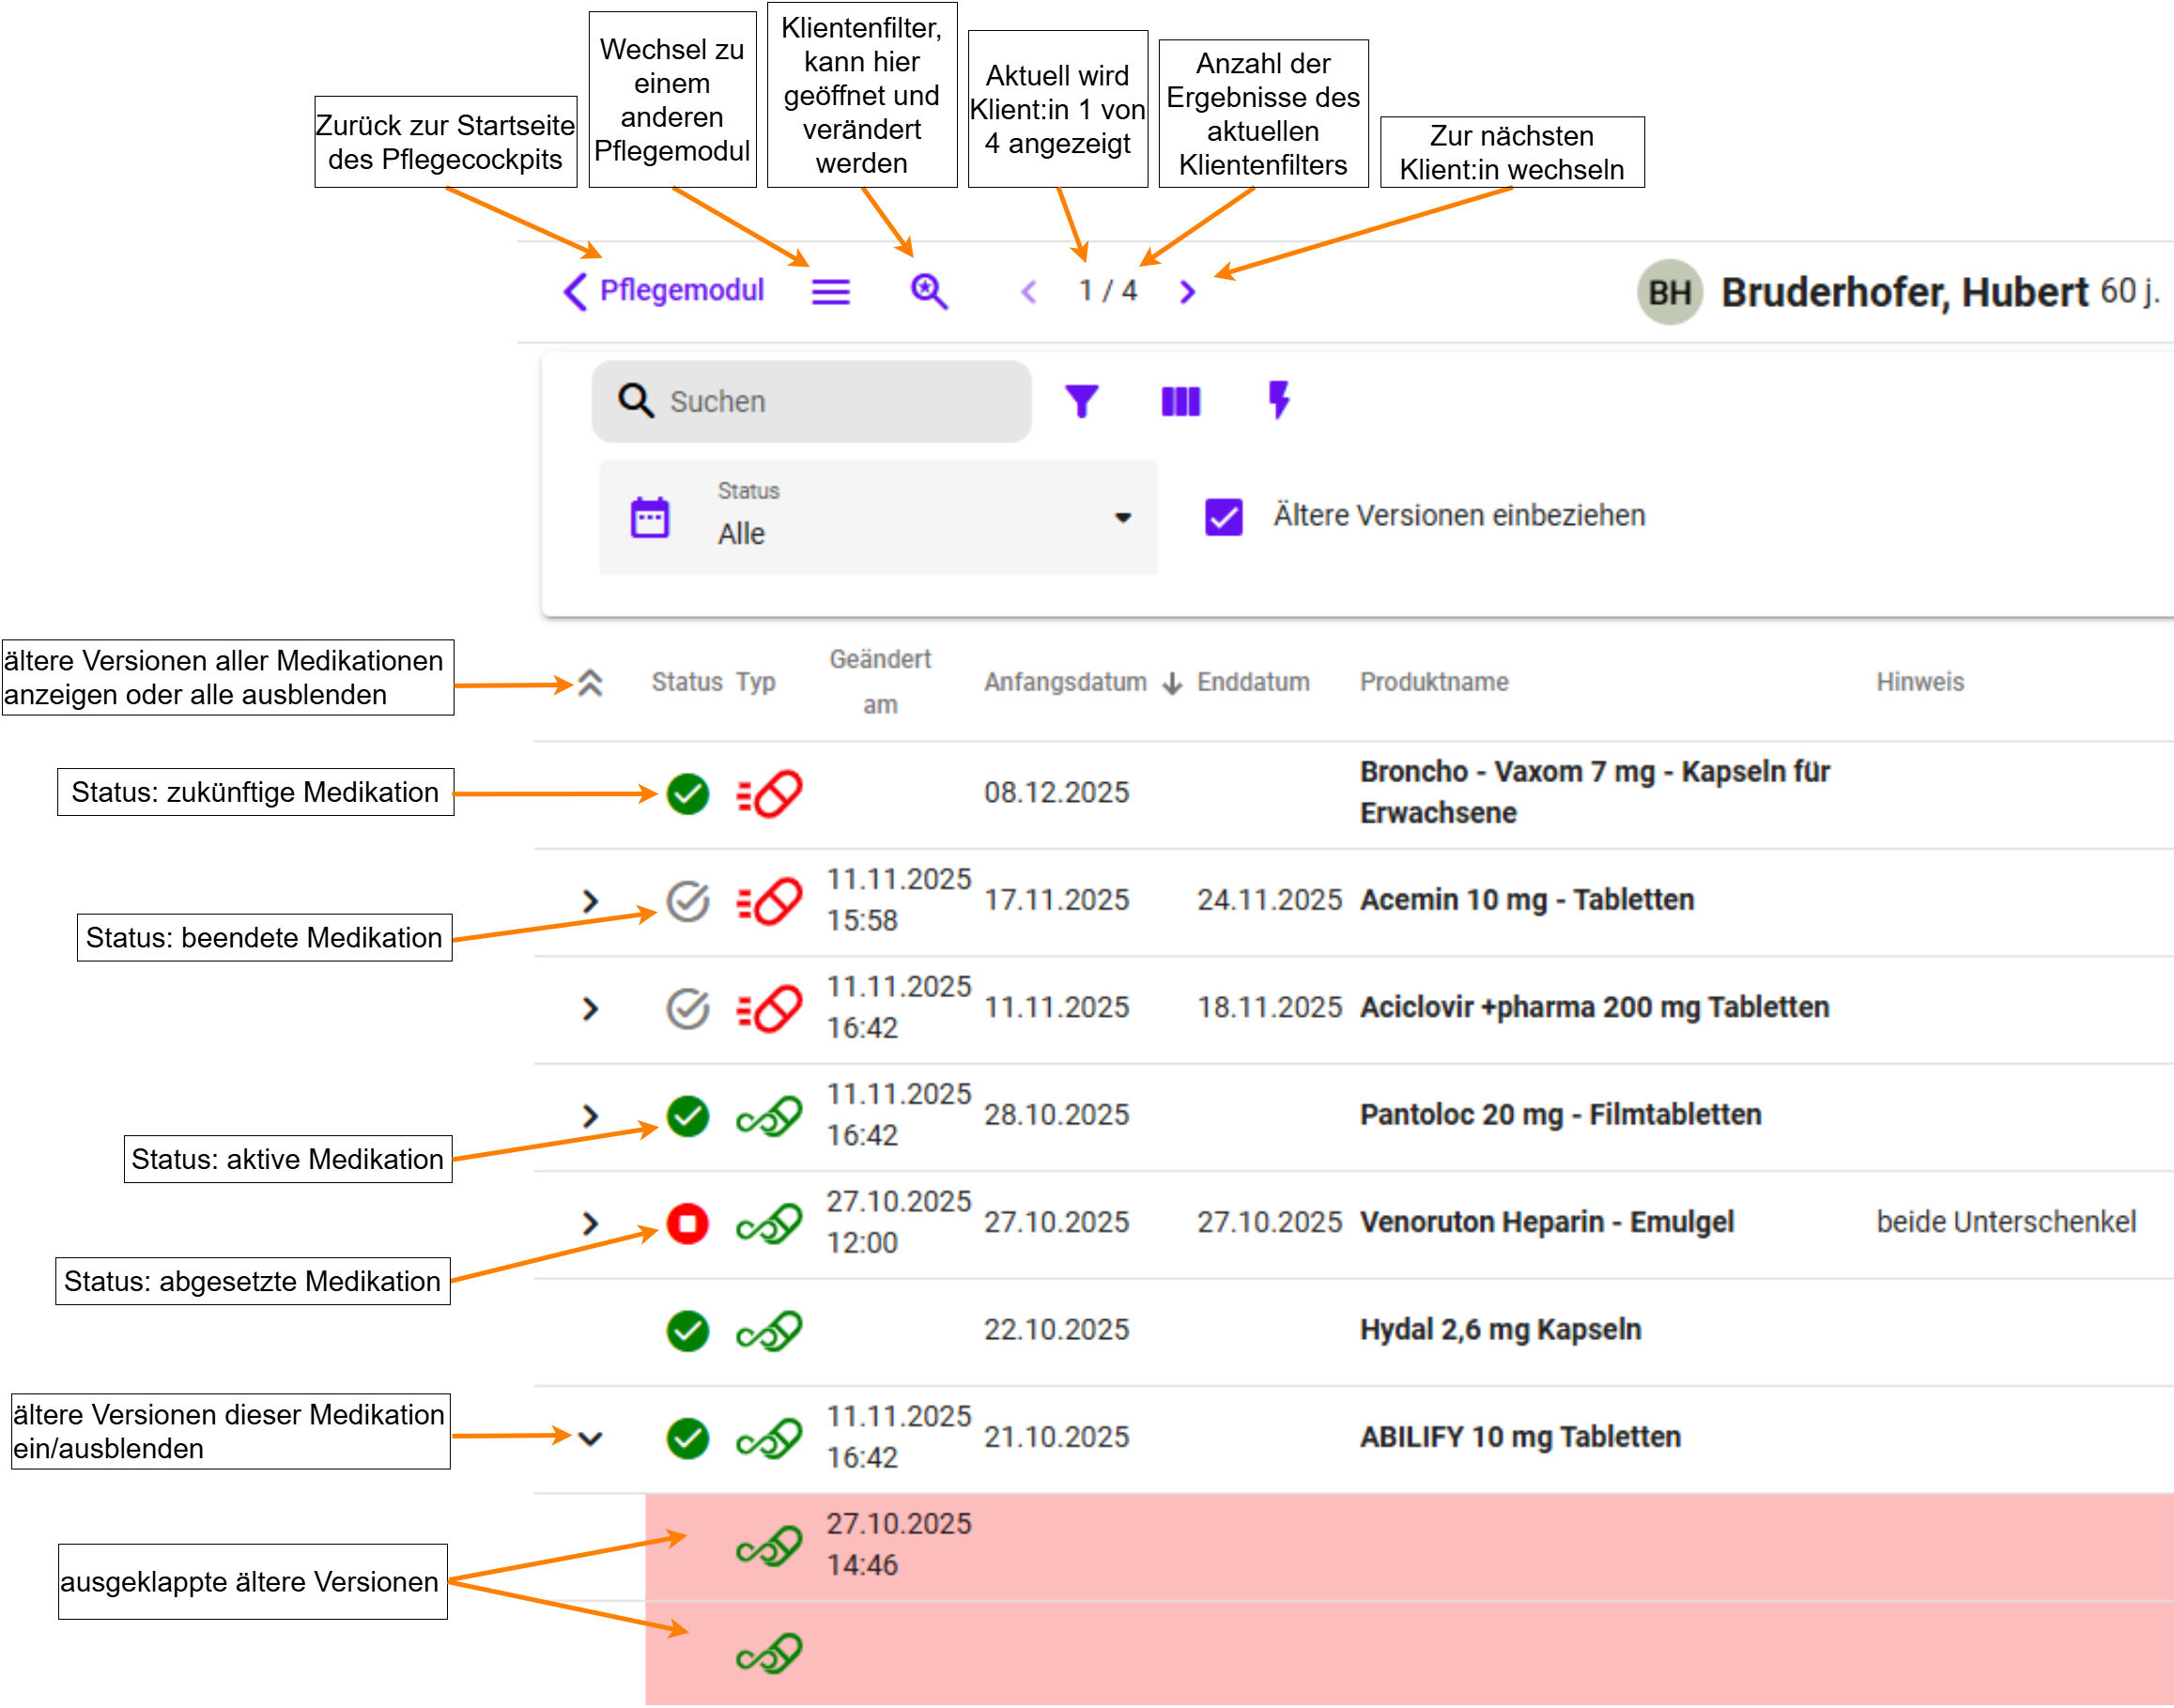Sort by Anfangsdatum column header

click(1065, 683)
